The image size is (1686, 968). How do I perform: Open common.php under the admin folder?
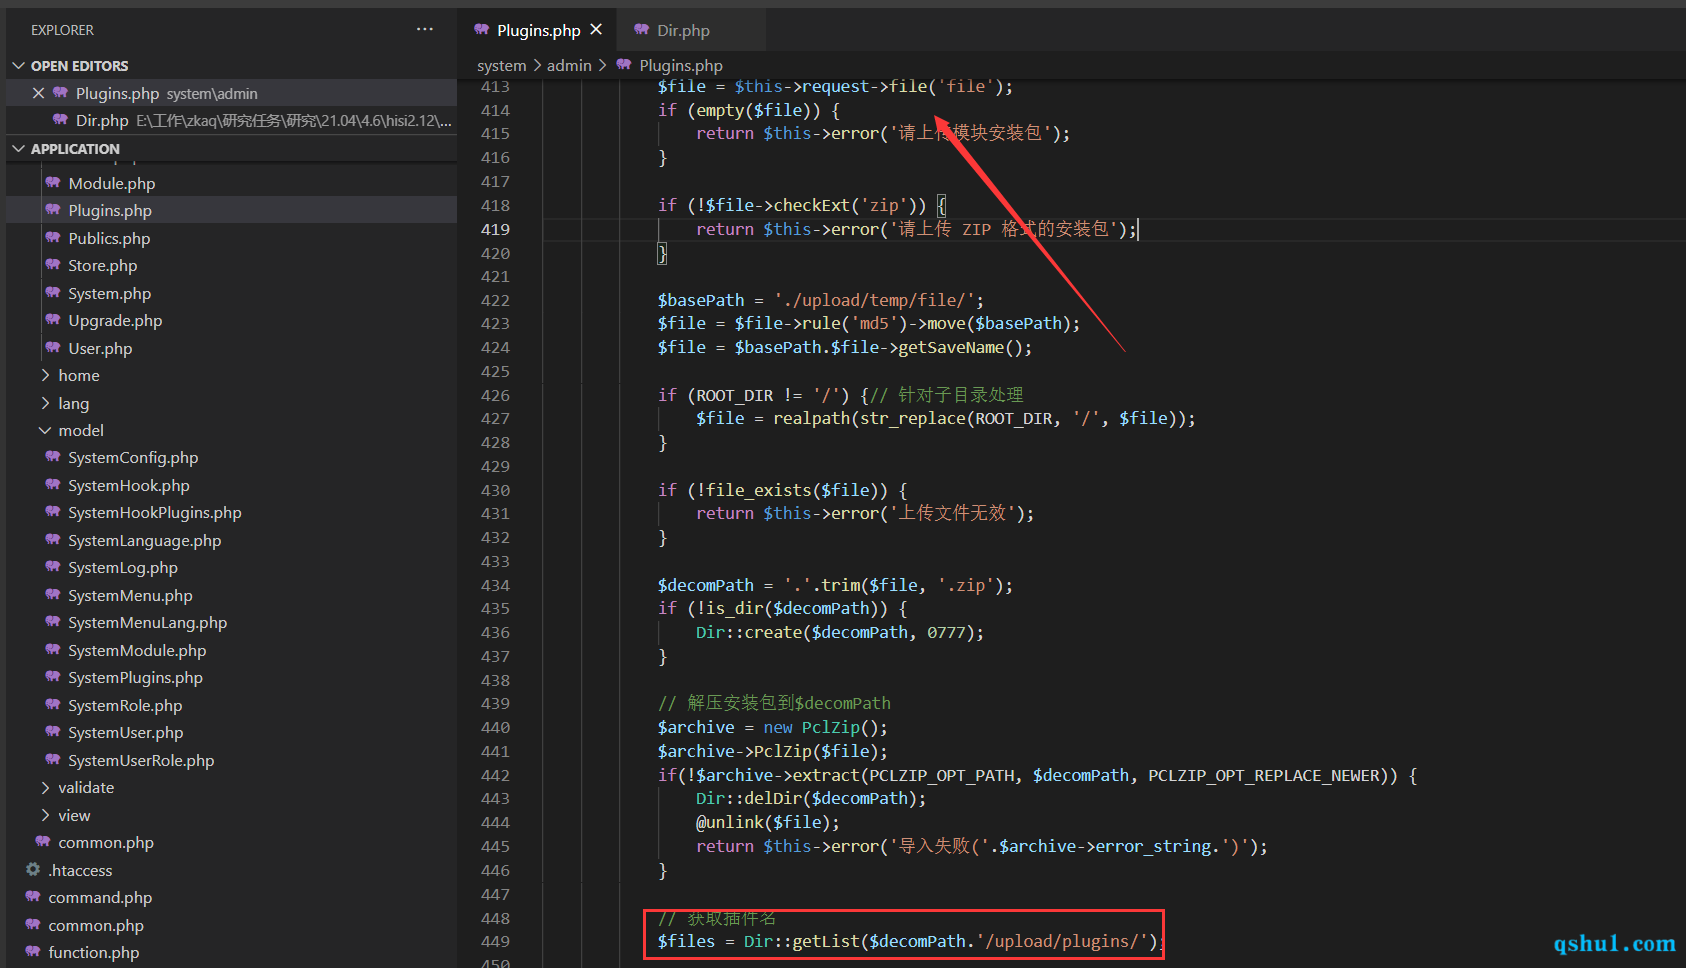pos(106,843)
